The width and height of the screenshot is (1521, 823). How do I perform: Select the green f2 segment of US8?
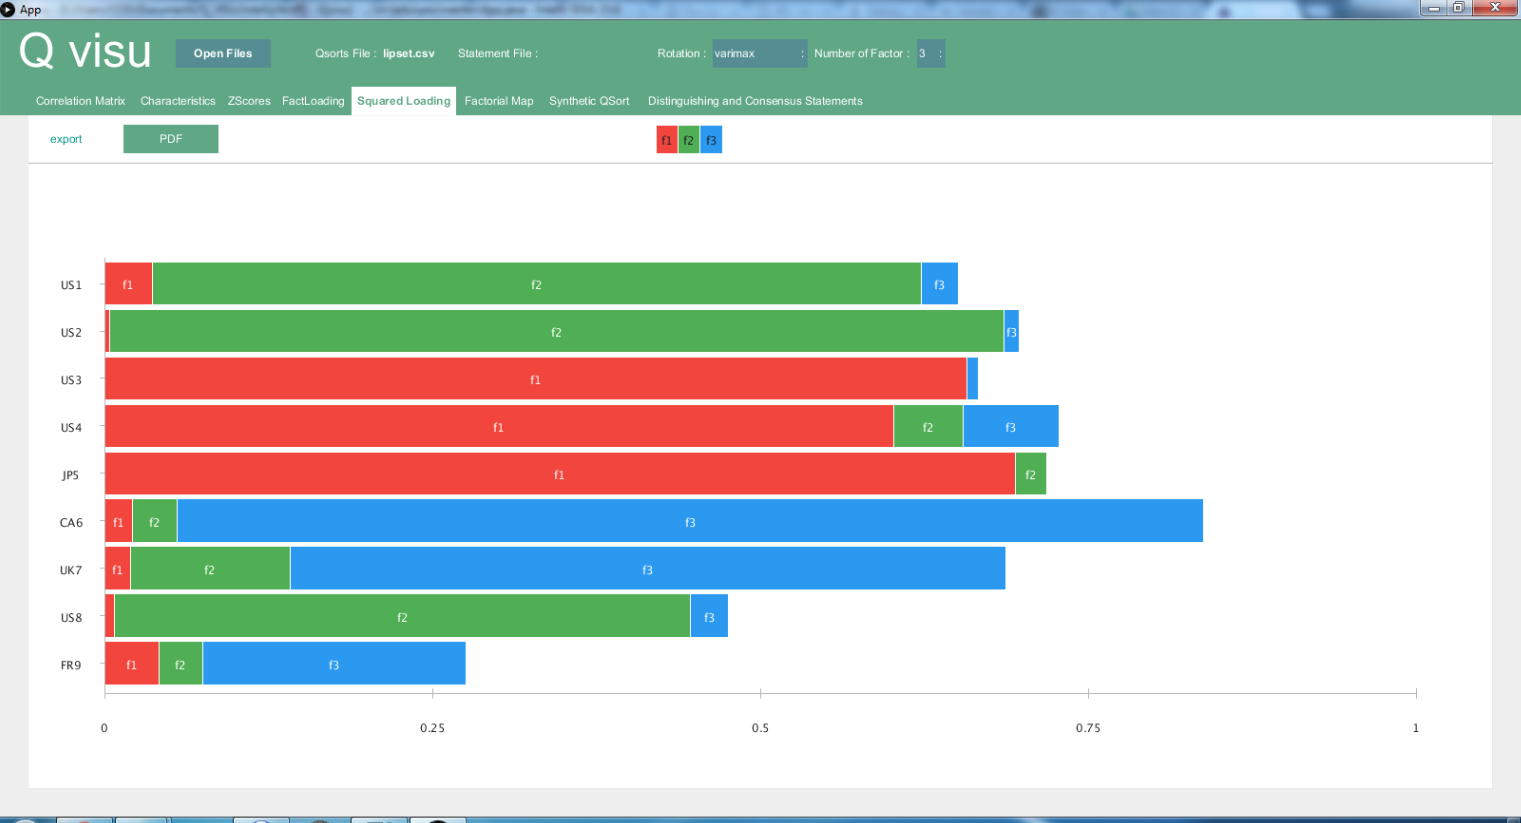tap(402, 616)
